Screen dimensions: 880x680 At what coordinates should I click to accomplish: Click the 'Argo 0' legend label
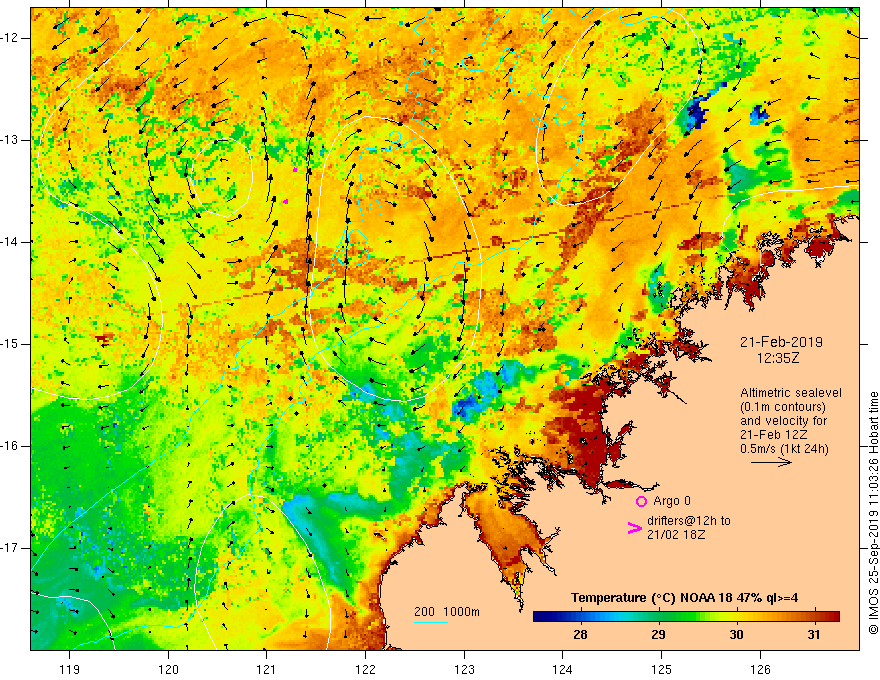tap(672, 501)
